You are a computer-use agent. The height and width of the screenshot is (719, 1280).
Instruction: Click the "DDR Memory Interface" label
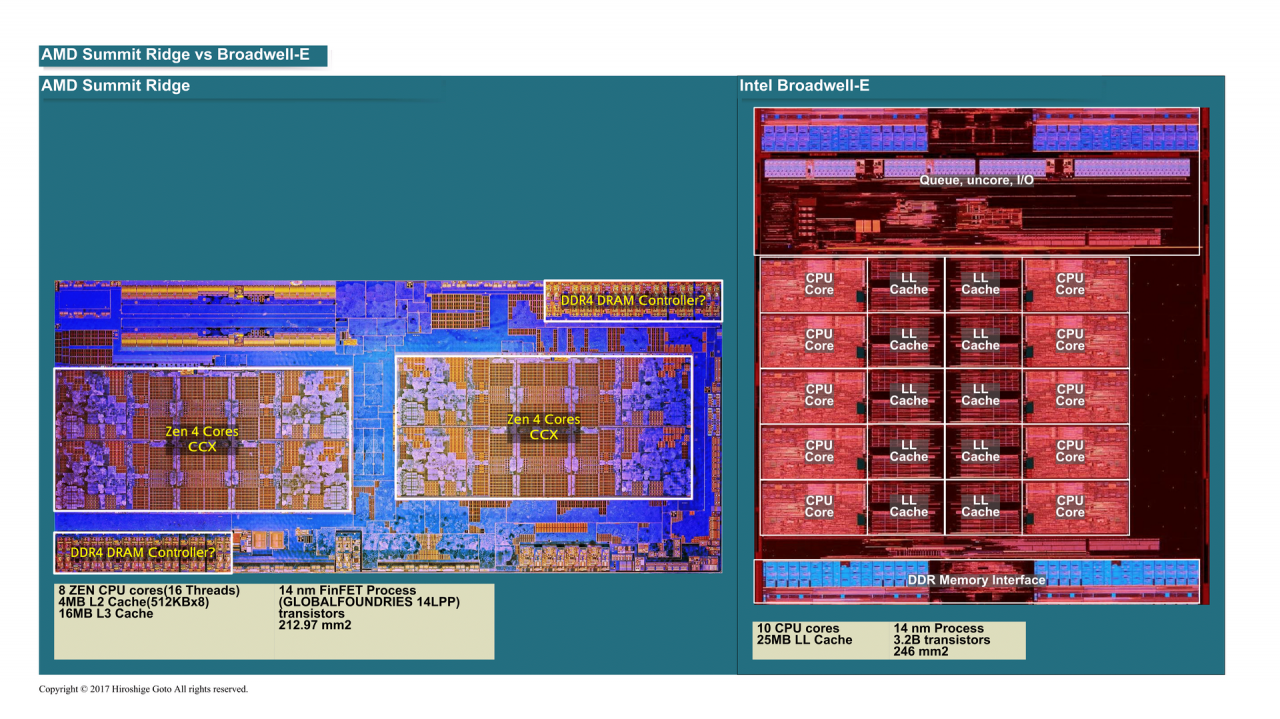click(976, 580)
